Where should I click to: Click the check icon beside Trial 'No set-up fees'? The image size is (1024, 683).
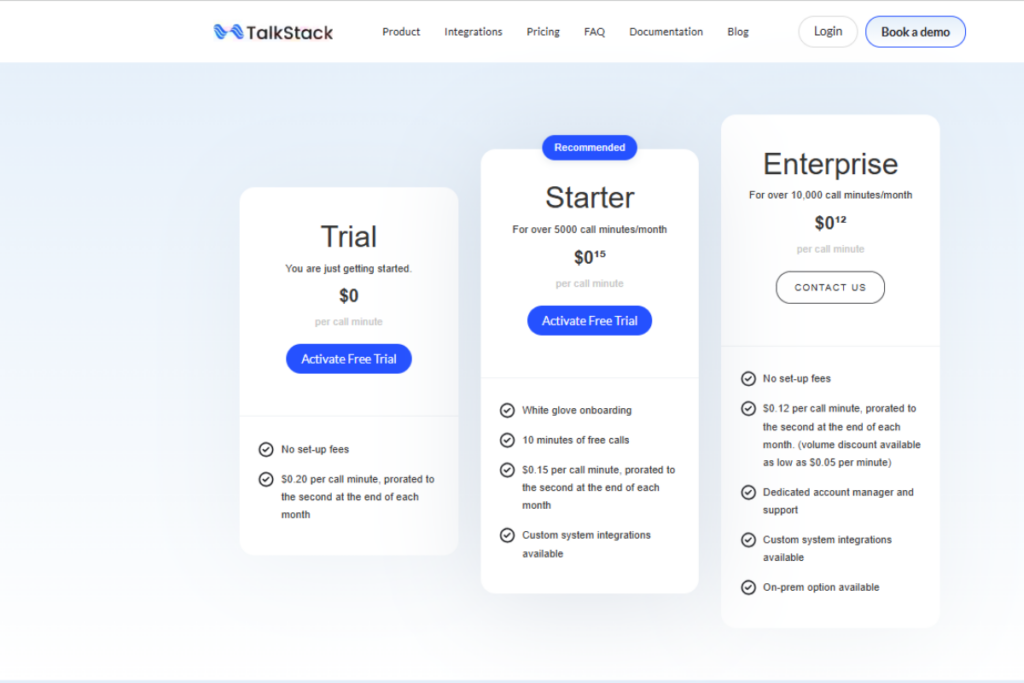266,449
